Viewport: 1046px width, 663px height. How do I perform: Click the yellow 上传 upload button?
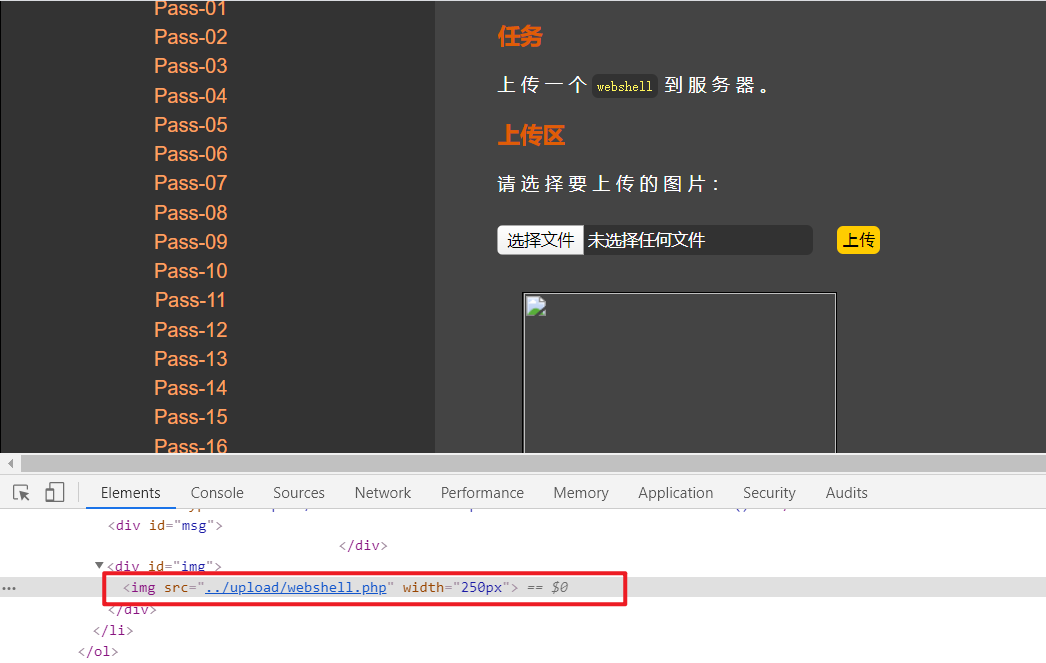[859, 240]
